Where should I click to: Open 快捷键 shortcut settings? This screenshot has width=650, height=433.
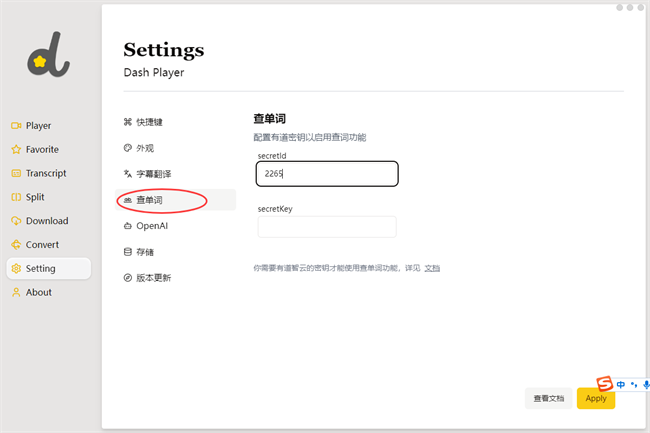pyautogui.click(x=175, y=122)
